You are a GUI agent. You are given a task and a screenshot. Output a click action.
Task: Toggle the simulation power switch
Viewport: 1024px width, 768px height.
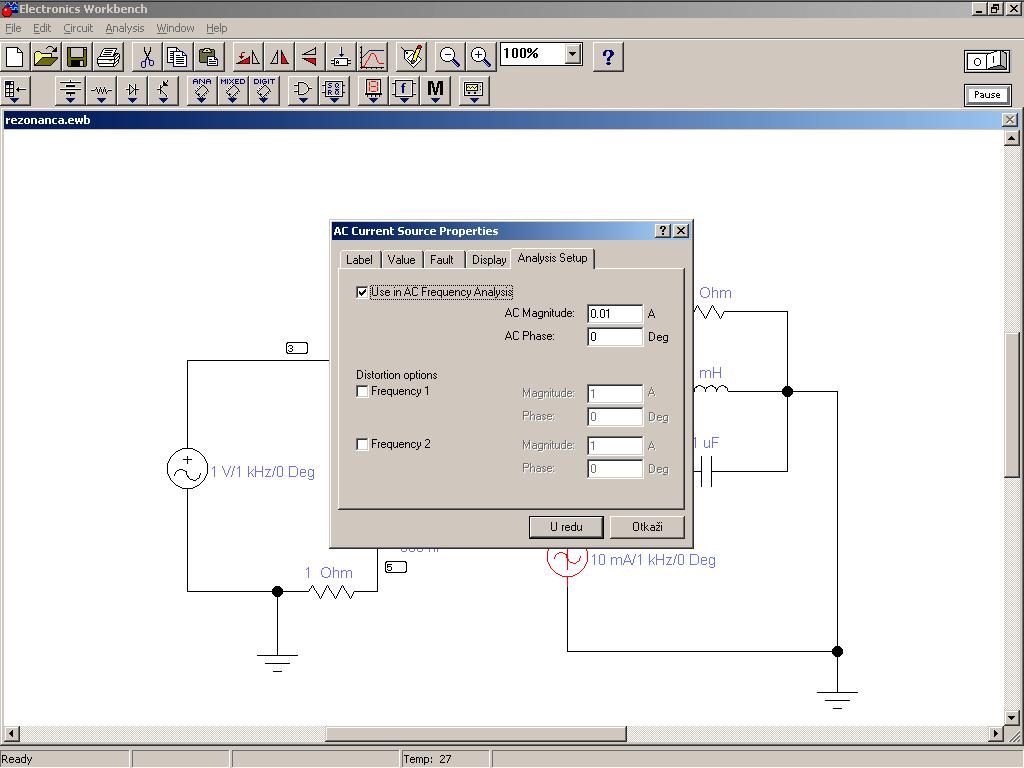click(987, 61)
